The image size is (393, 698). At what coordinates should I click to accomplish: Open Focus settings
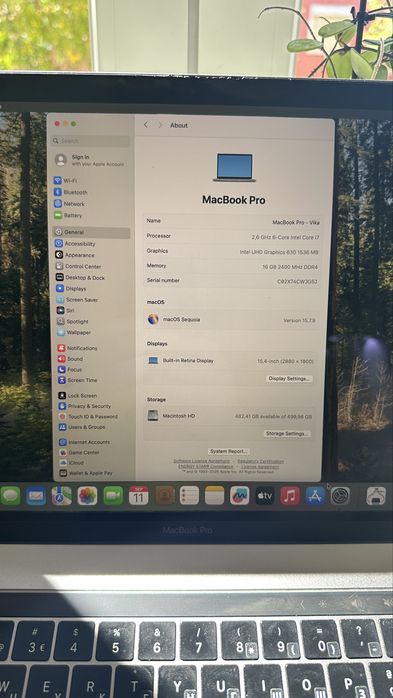(x=69, y=369)
